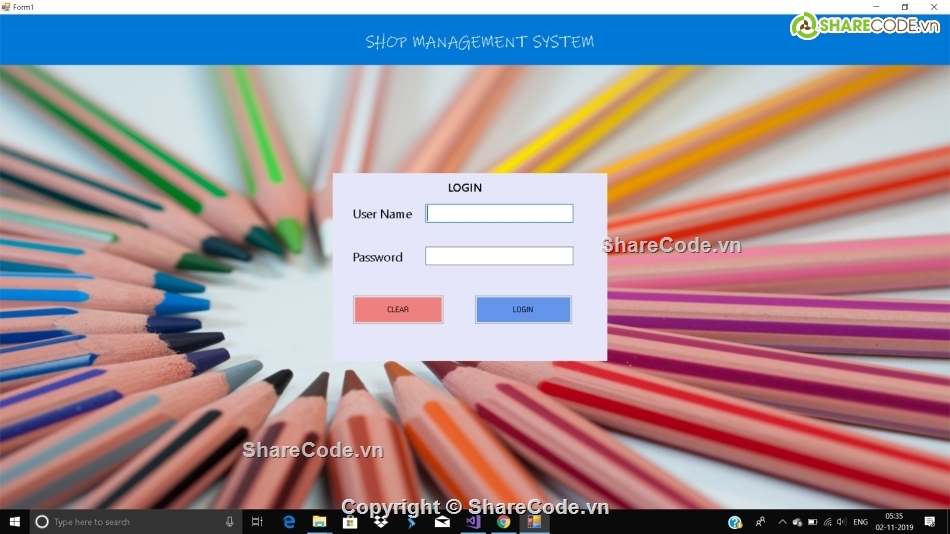The height and width of the screenshot is (534, 950).
Task: Click into the Password input box
Action: (x=499, y=256)
